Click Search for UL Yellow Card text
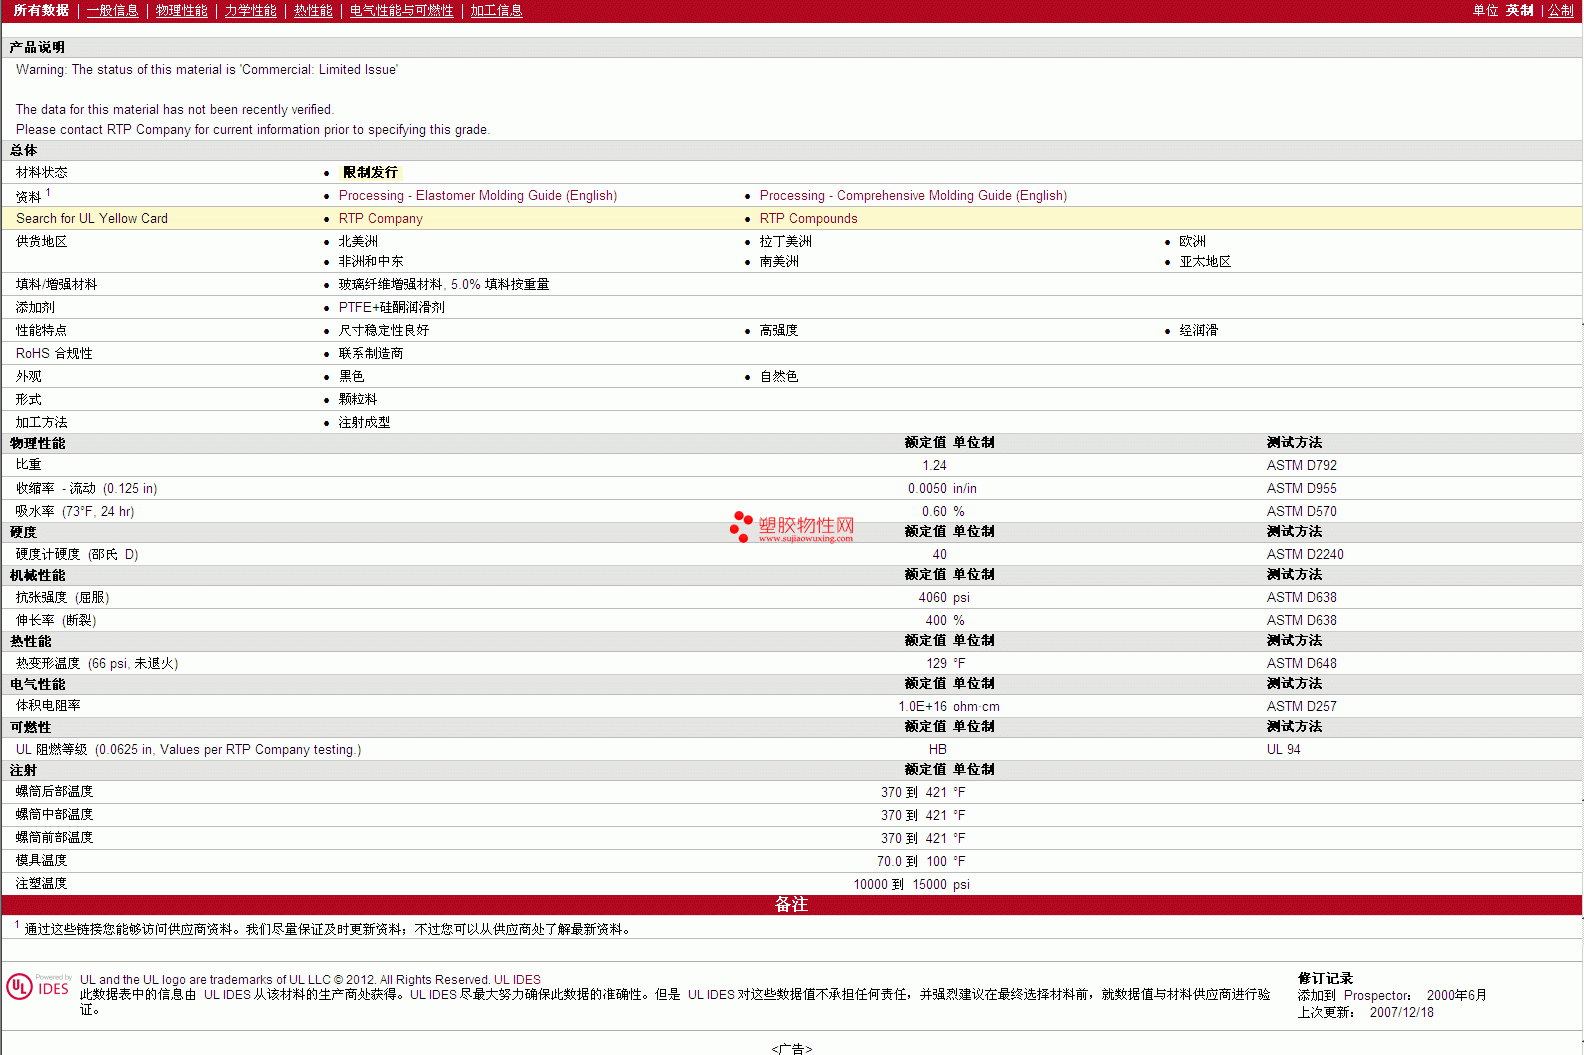Screen dimensions: 1584x1055 pos(92,219)
